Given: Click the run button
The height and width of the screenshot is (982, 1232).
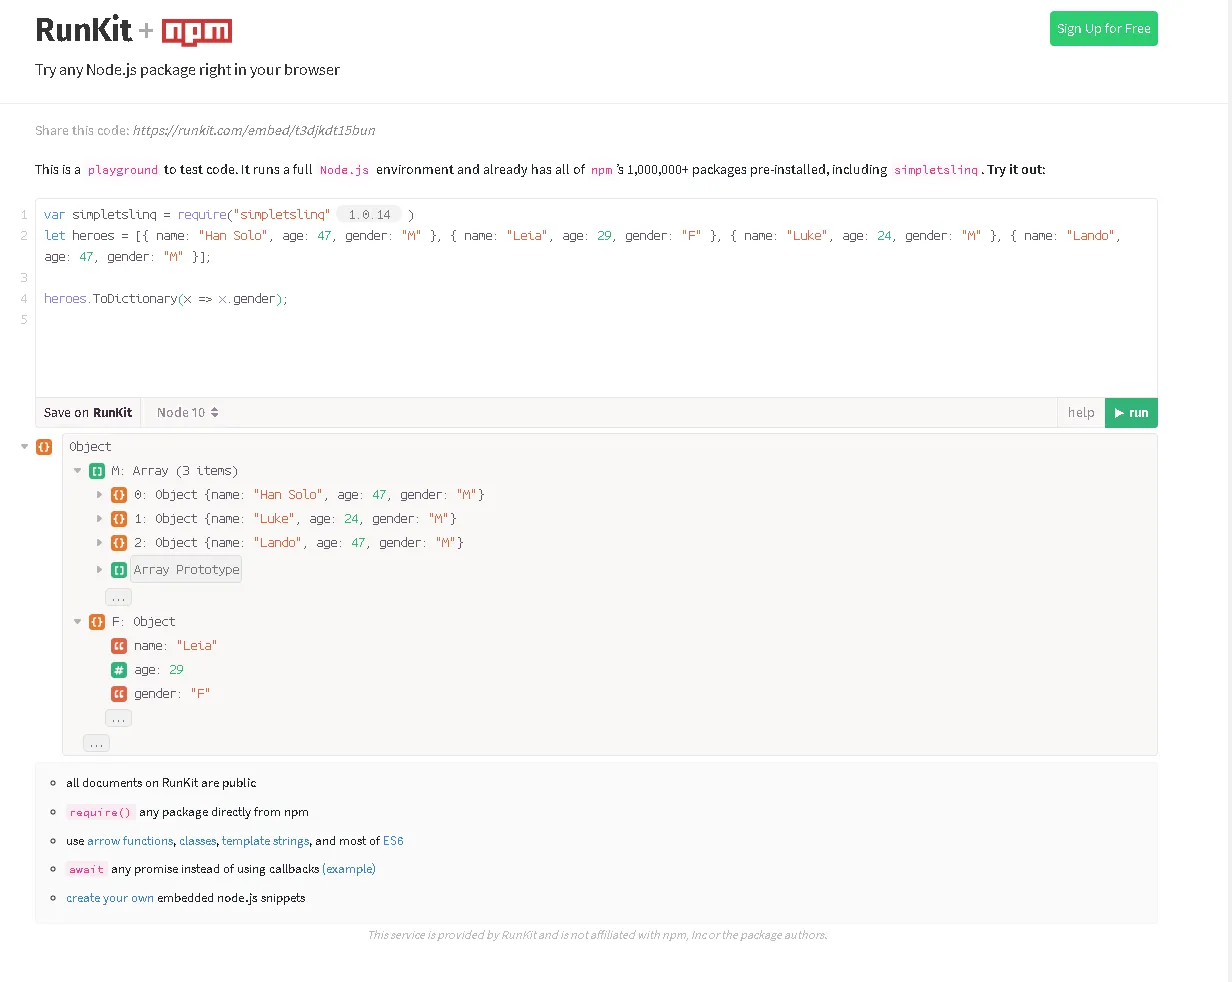Looking at the screenshot, I should pyautogui.click(x=1131, y=412).
